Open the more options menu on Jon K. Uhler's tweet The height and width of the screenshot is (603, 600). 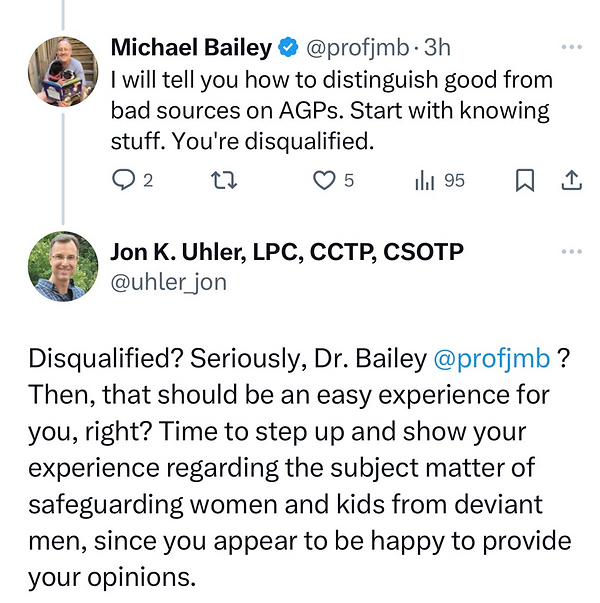[x=571, y=253]
